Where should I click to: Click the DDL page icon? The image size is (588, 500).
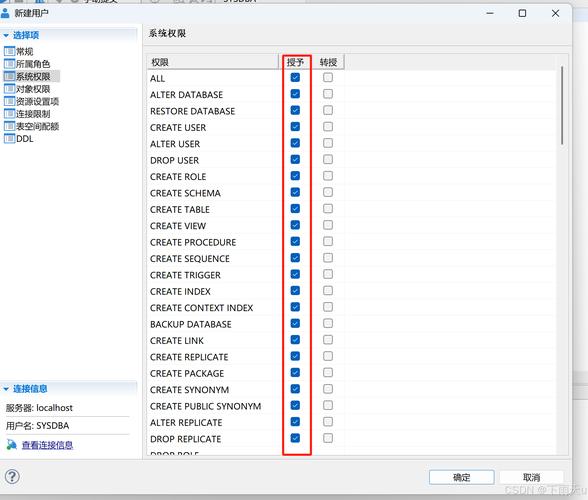9,138
